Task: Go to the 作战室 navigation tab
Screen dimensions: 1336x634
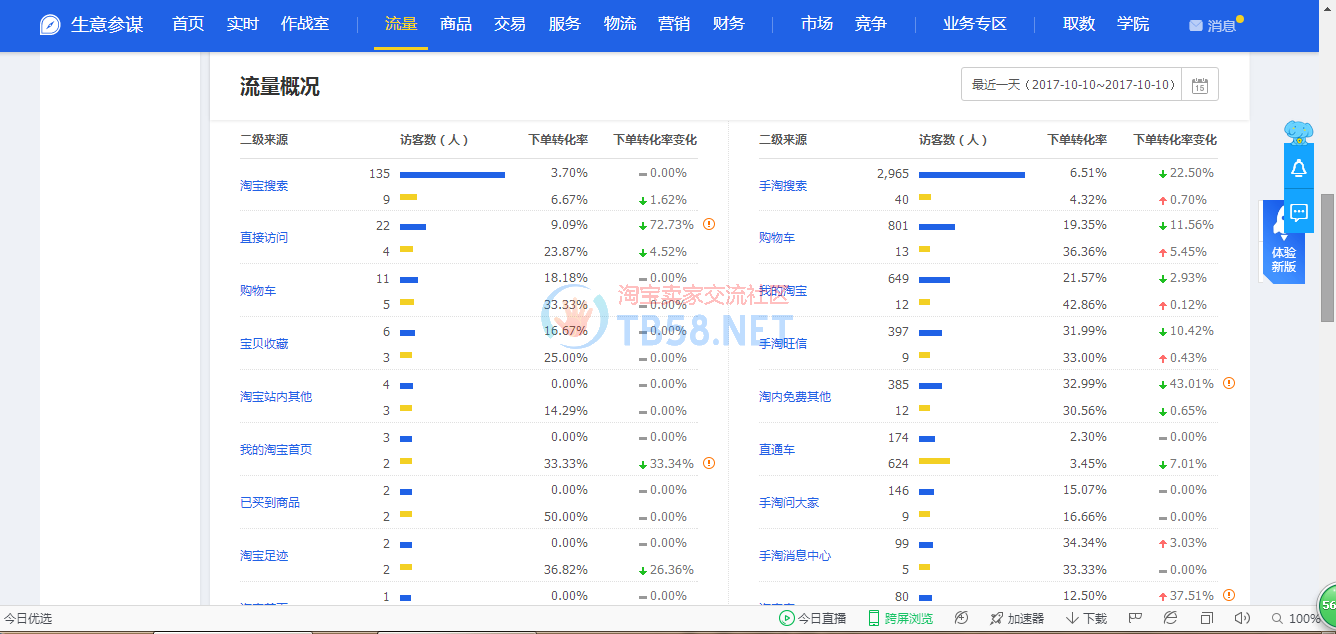Action: tap(305, 24)
